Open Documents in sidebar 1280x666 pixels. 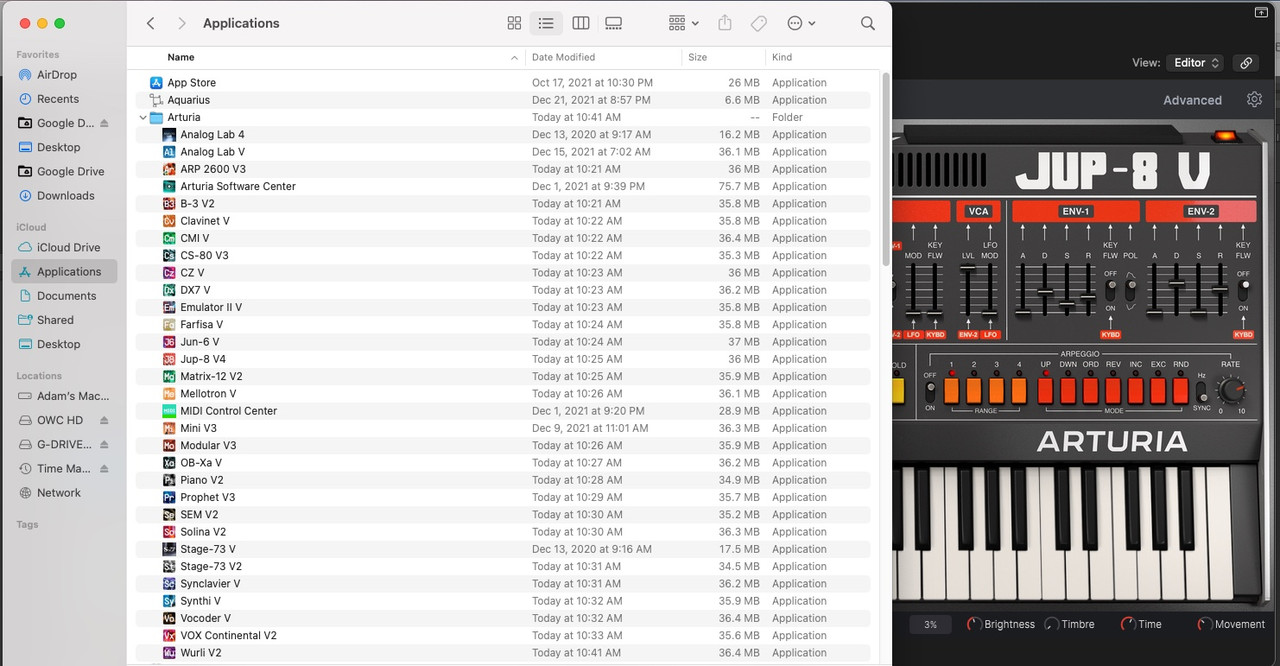tap(64, 296)
